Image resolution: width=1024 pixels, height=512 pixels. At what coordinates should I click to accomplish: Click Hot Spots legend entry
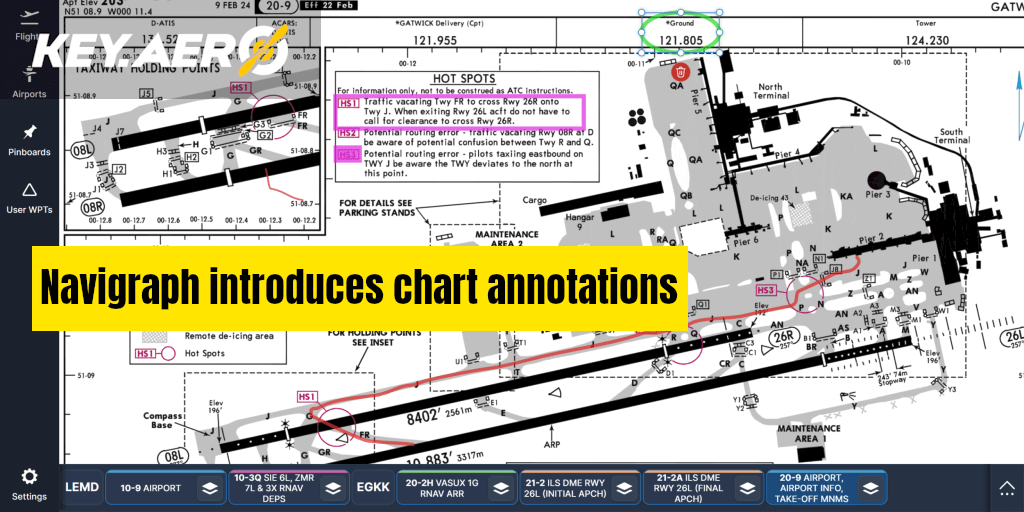204,353
